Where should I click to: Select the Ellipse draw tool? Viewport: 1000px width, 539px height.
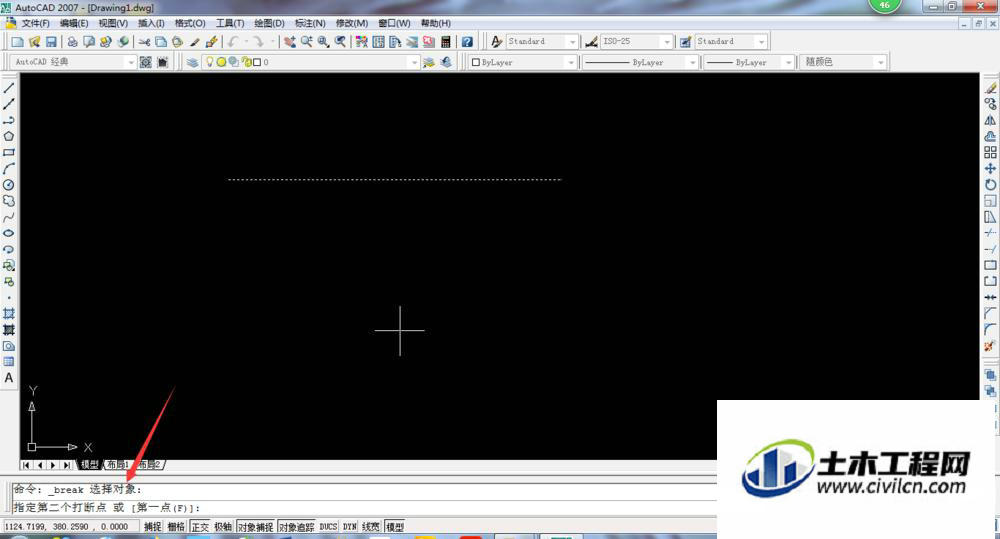9,233
